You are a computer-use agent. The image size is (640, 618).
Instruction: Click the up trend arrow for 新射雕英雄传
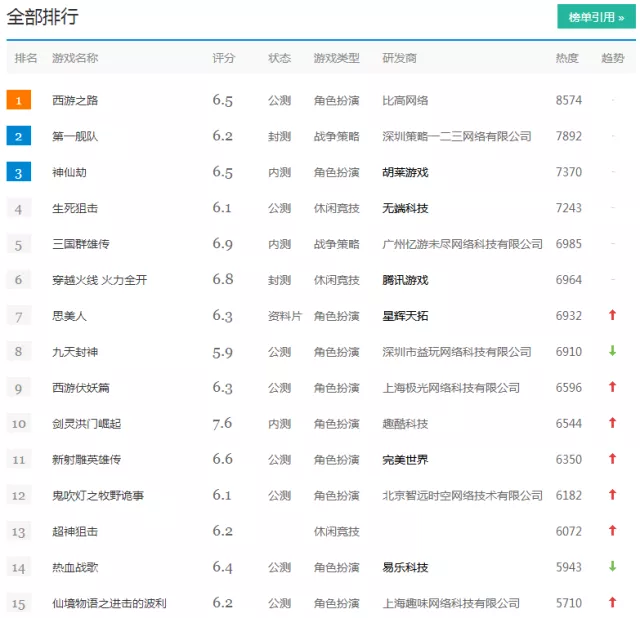612,458
